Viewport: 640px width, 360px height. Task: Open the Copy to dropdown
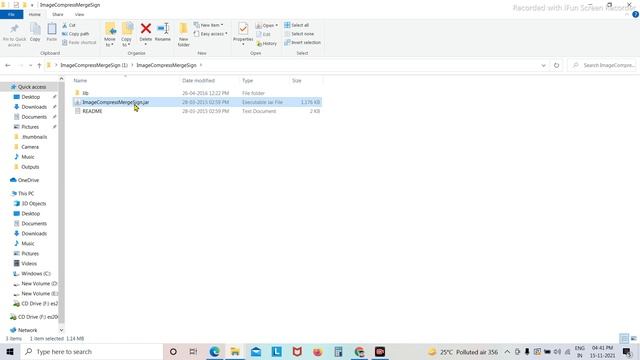pyautogui.click(x=127, y=35)
